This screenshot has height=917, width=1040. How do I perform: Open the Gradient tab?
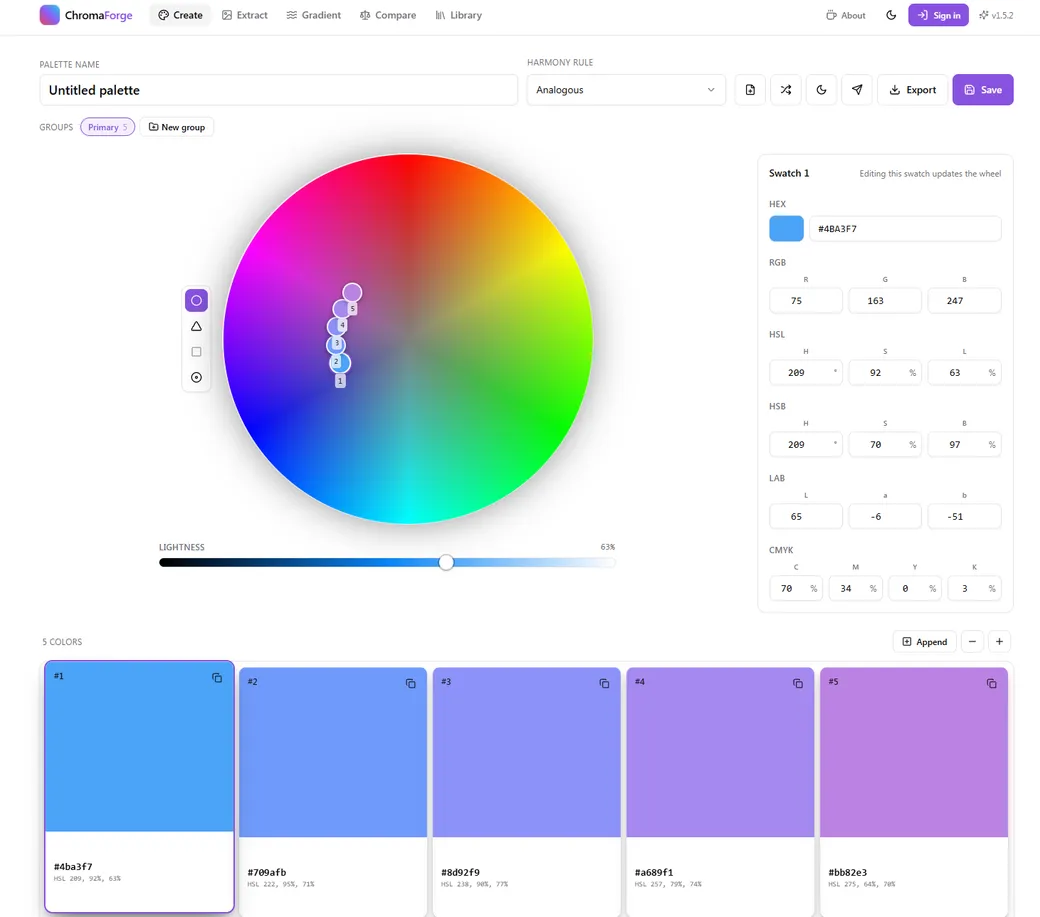click(314, 15)
